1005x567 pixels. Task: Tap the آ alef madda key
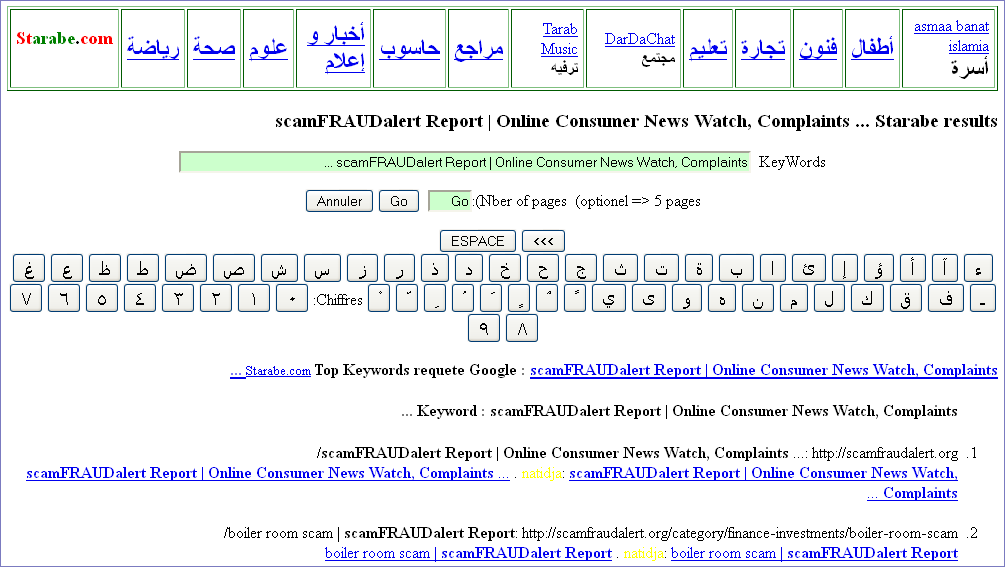[945, 268]
